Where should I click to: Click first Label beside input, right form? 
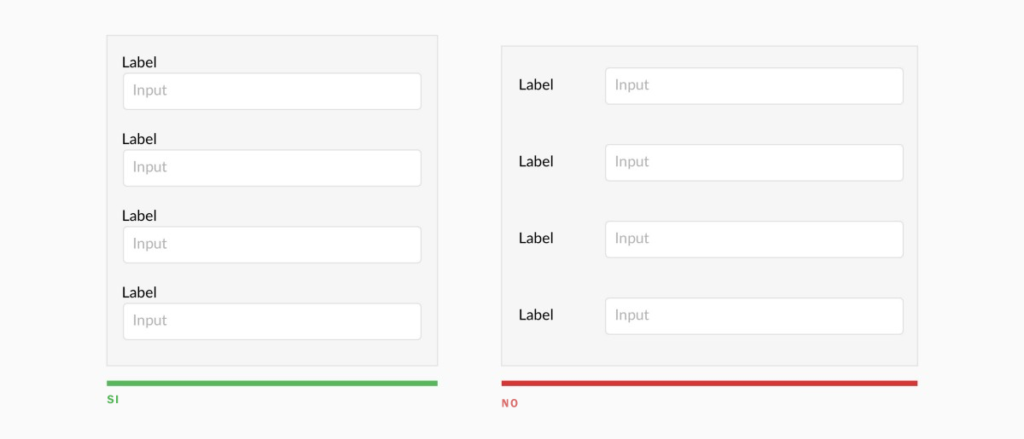[536, 85]
